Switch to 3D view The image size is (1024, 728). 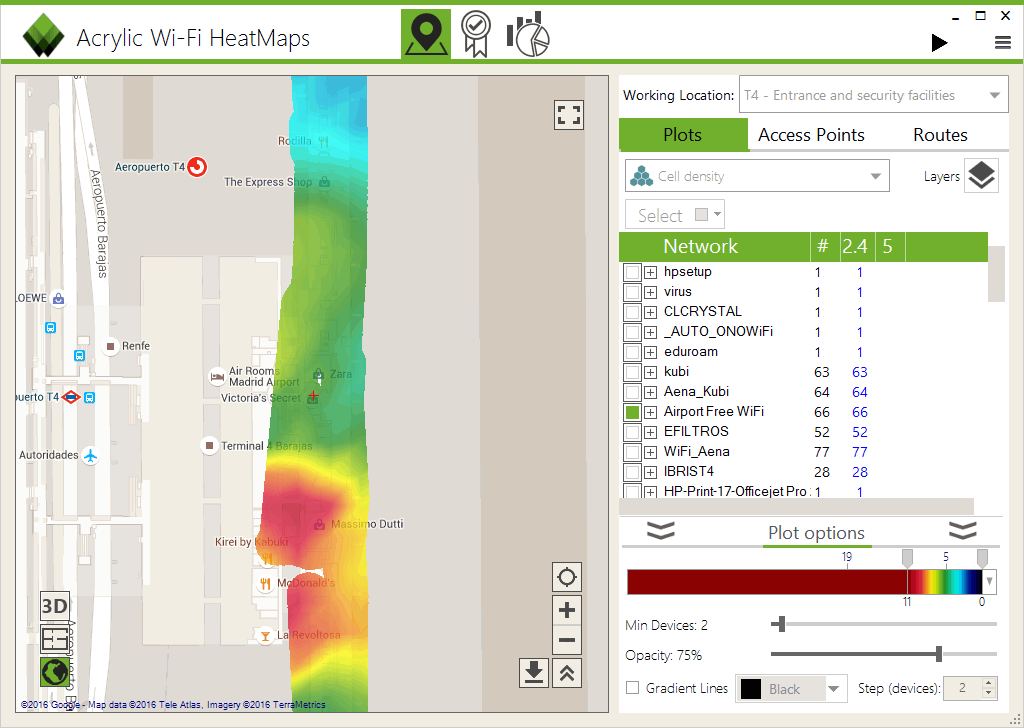(55, 607)
